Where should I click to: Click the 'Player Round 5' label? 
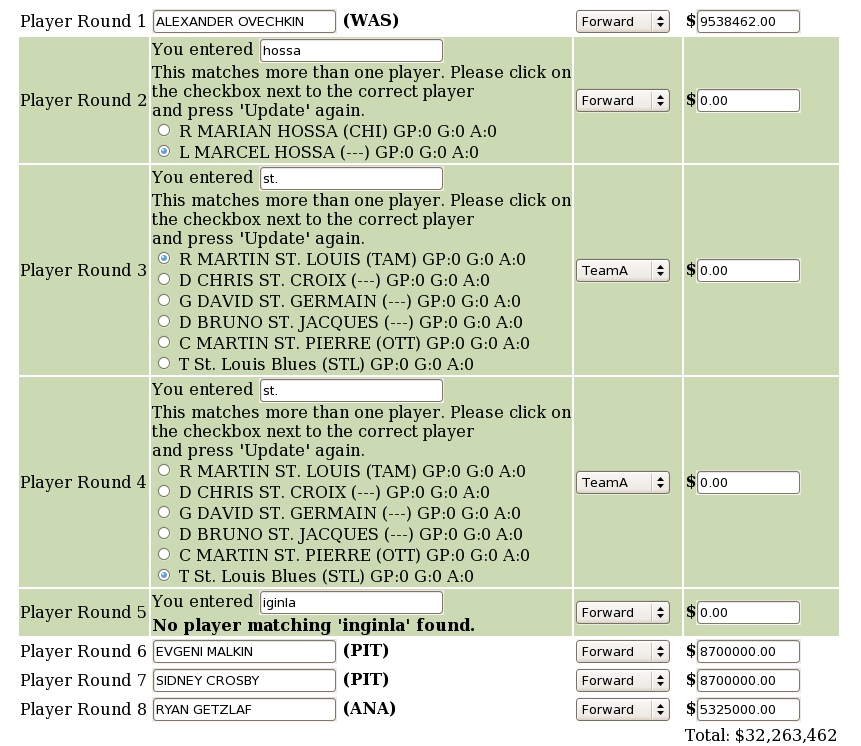click(x=83, y=613)
